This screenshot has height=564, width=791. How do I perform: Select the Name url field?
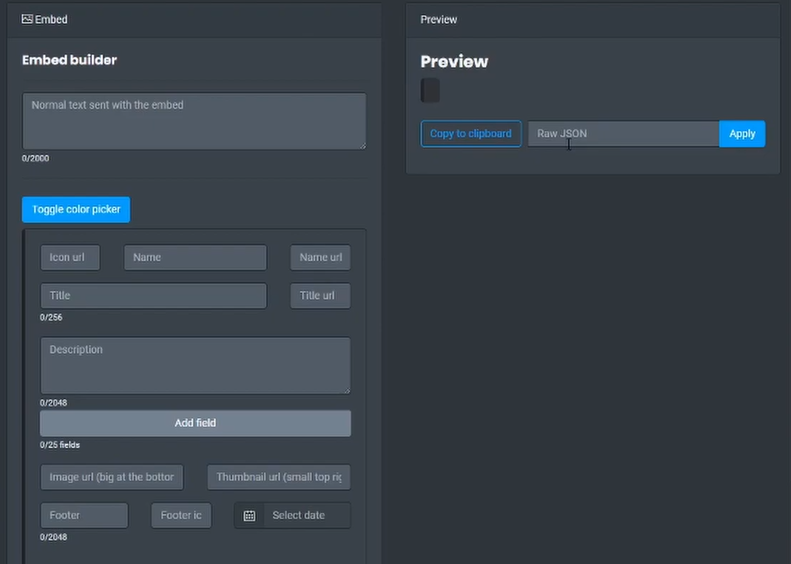click(320, 257)
